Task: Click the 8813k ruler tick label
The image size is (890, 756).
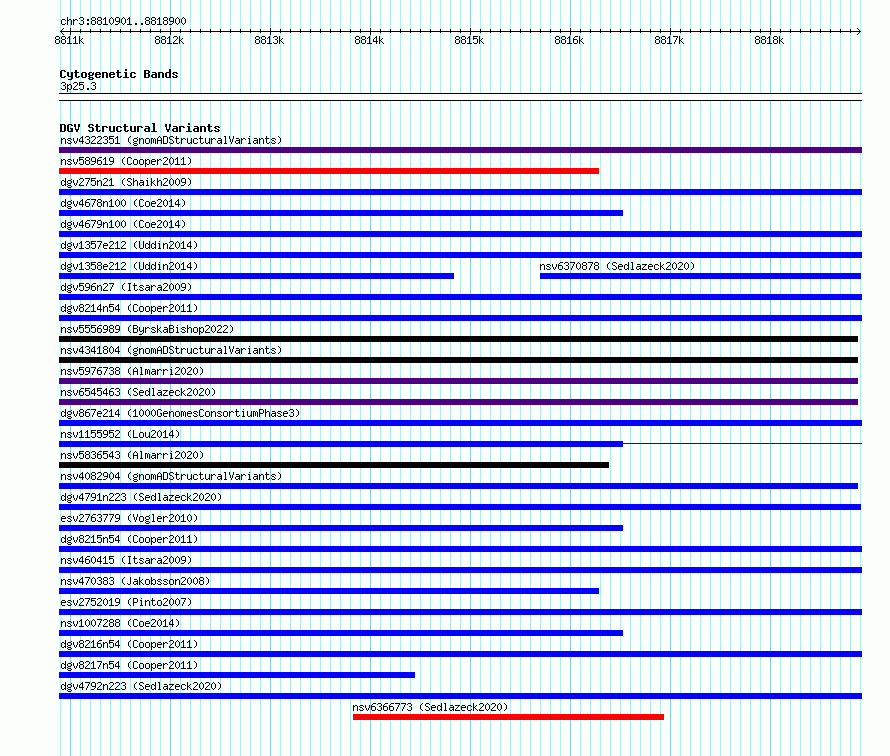Action: [x=269, y=40]
